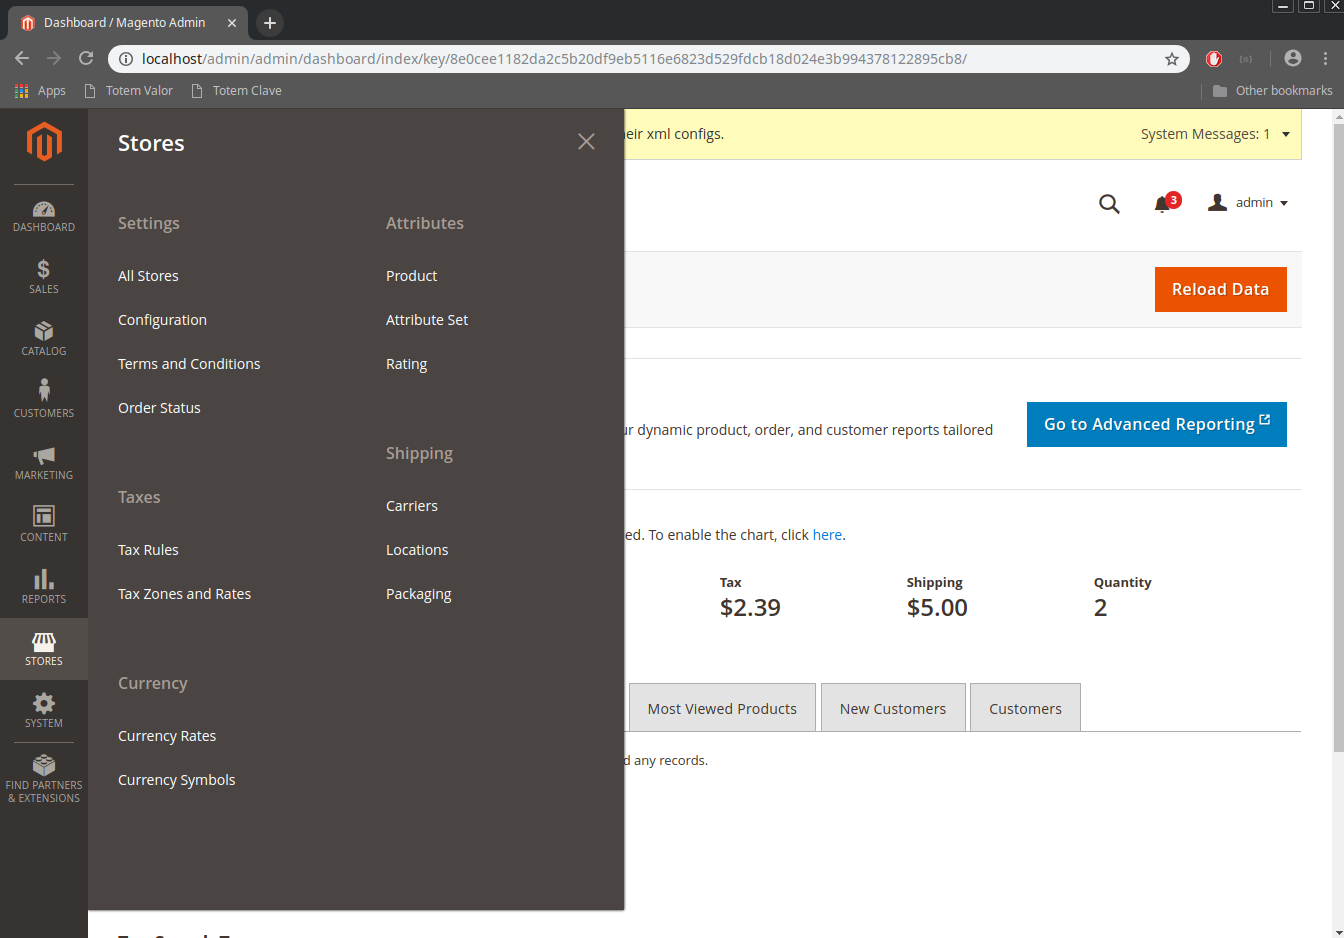Select Tax Zones and Rates

point(184,594)
